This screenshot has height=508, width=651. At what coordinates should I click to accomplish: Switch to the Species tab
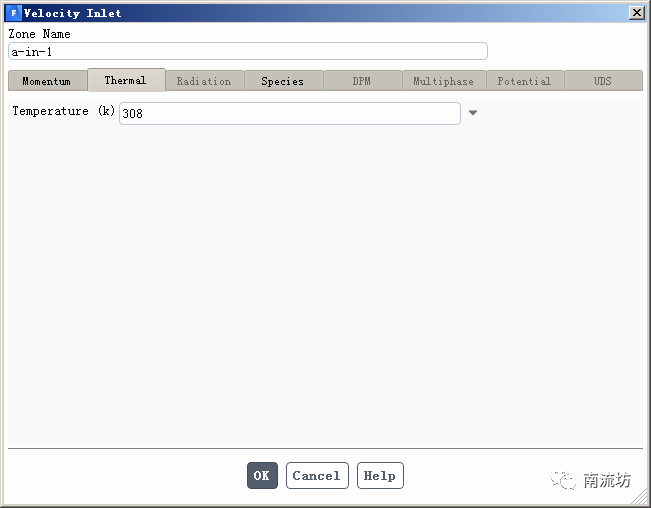point(284,81)
